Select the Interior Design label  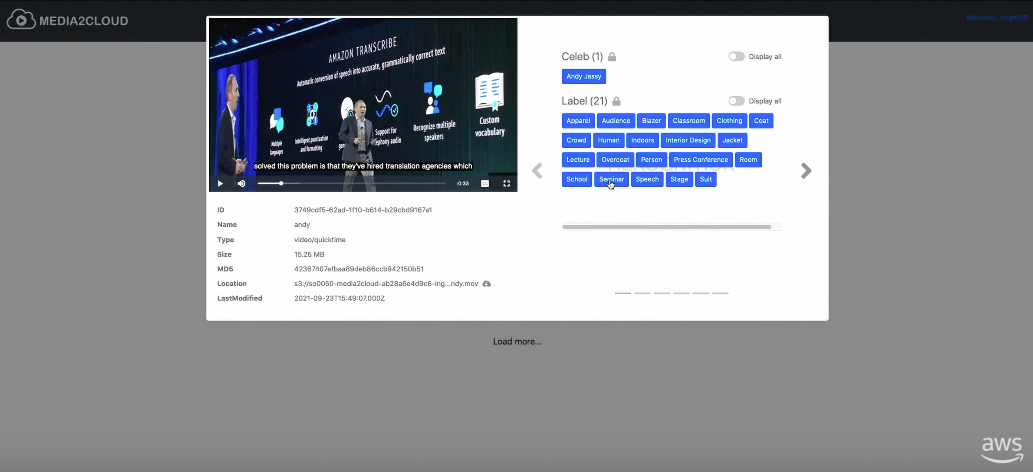(x=688, y=140)
